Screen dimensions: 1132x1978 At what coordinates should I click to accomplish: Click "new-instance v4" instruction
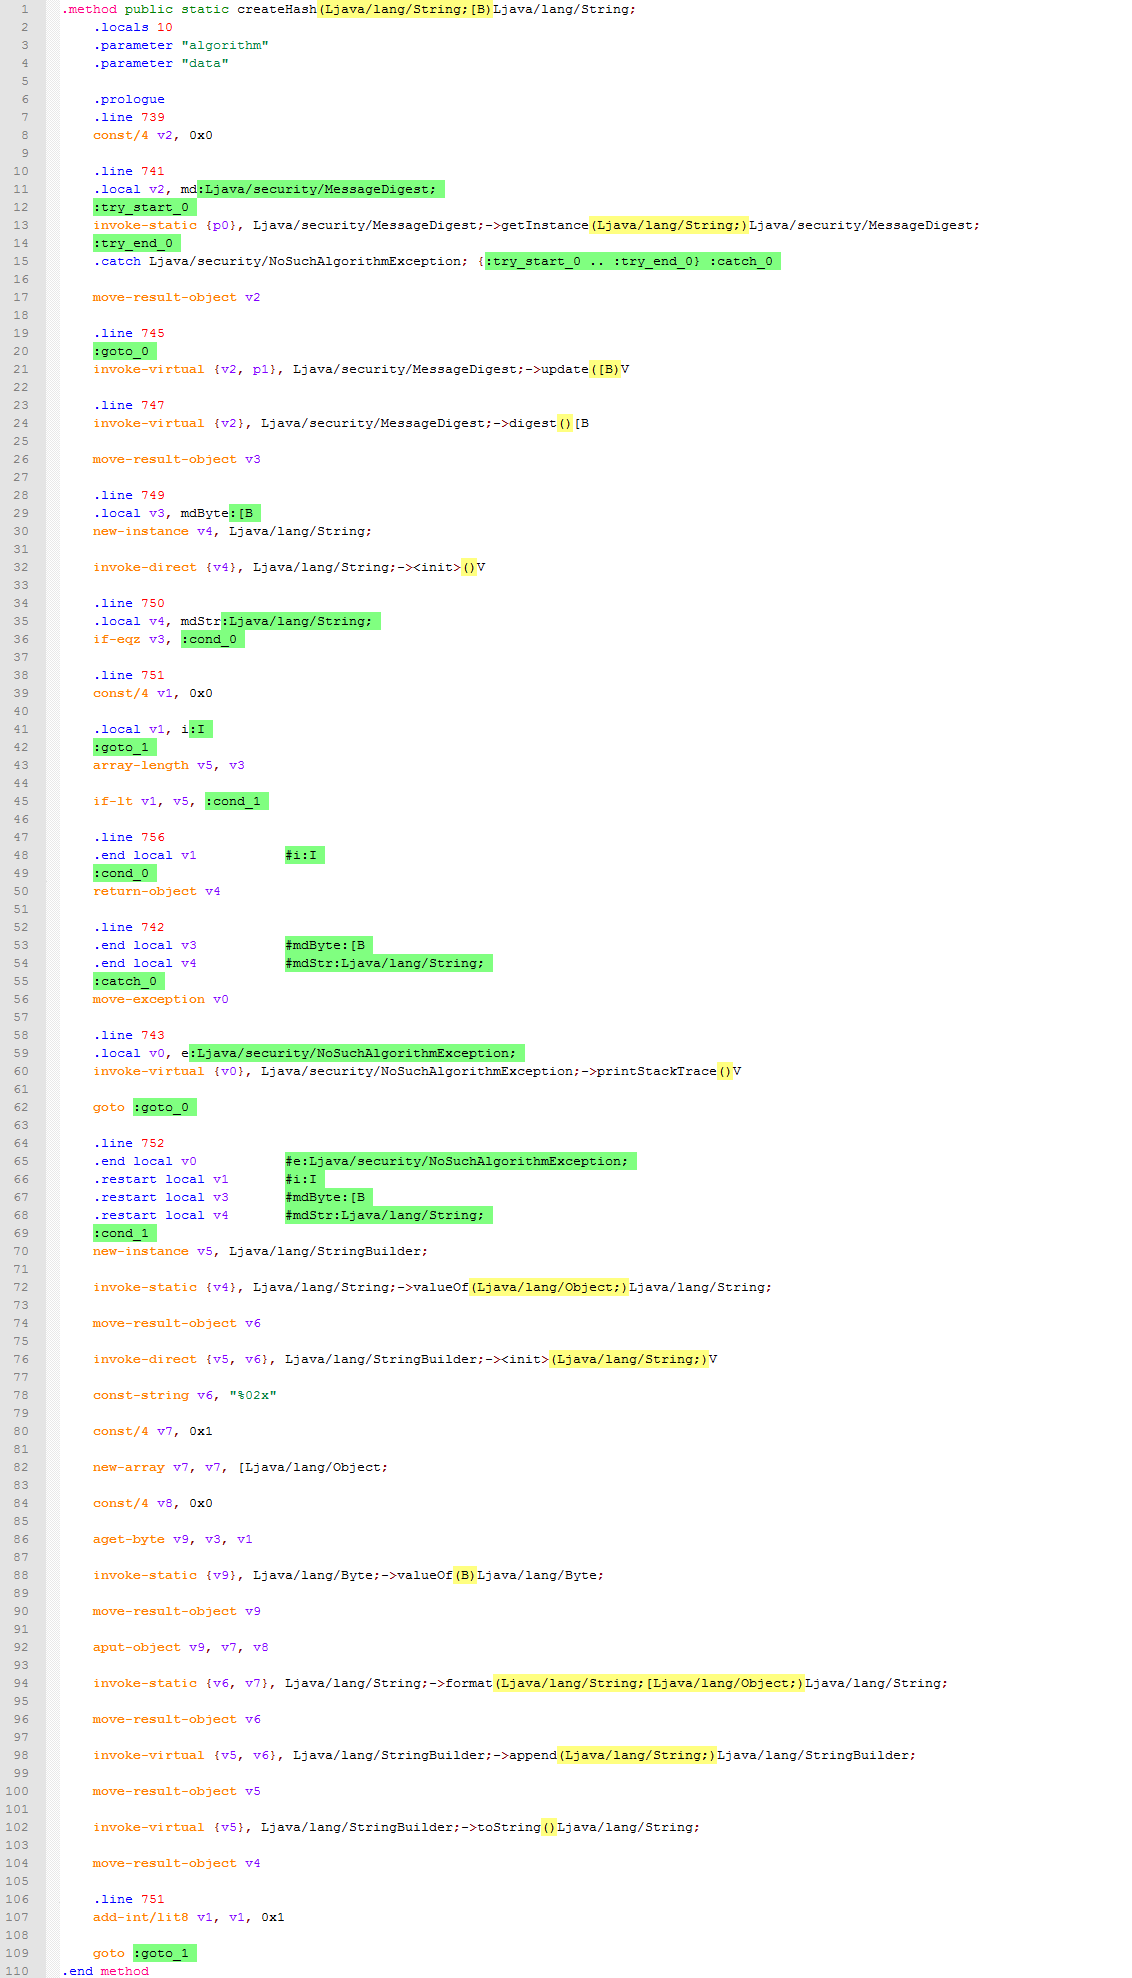point(232,531)
